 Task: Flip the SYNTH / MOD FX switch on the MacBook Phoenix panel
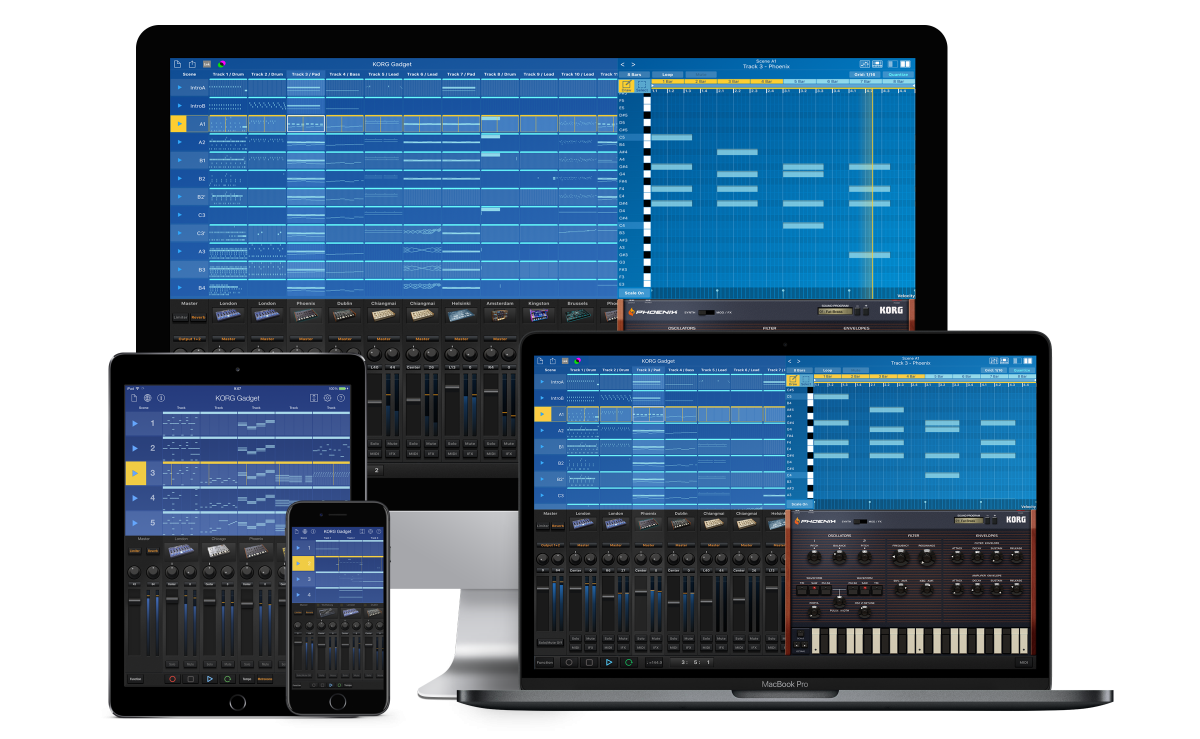tap(860, 521)
